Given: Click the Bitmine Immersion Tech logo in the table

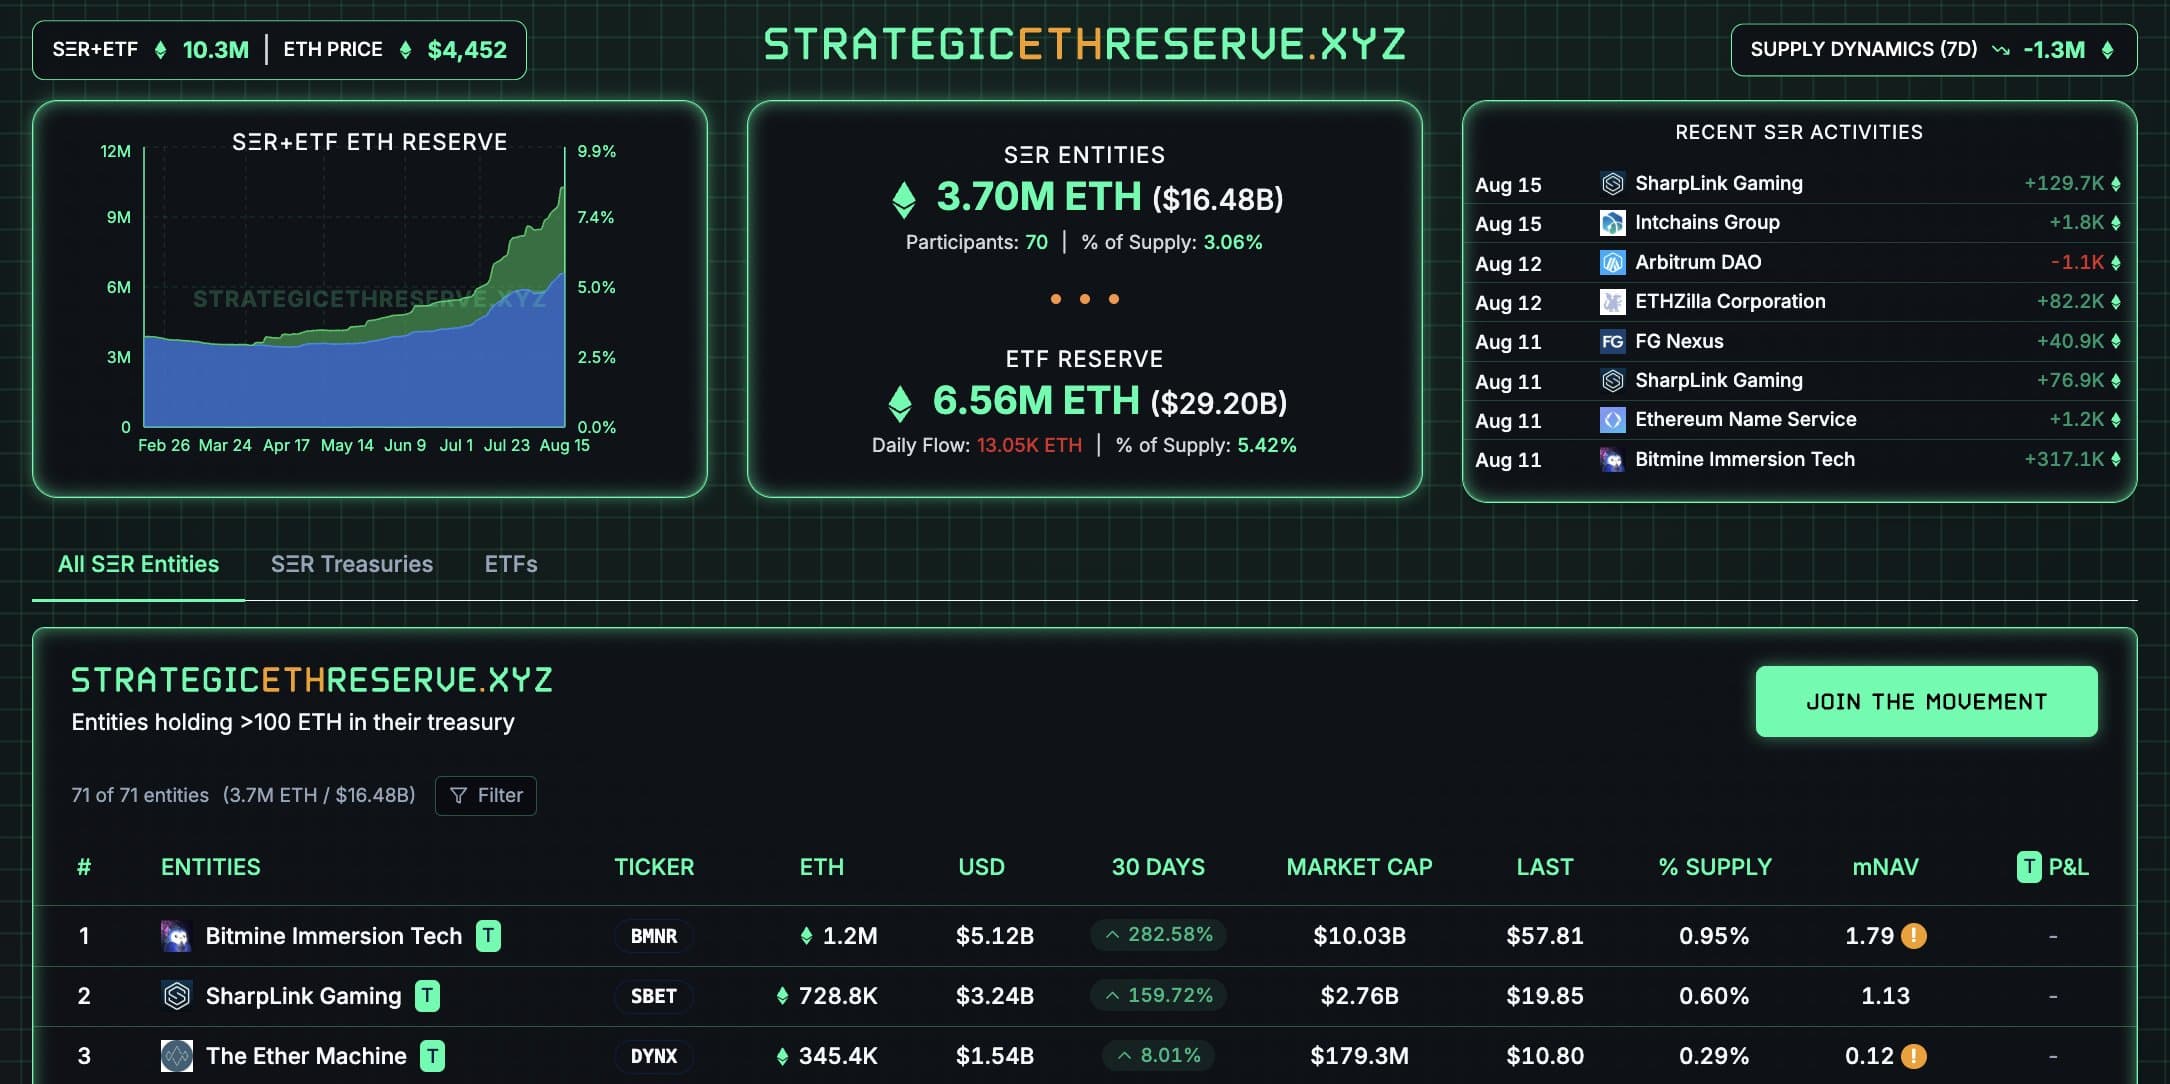Looking at the screenshot, I should coord(178,936).
